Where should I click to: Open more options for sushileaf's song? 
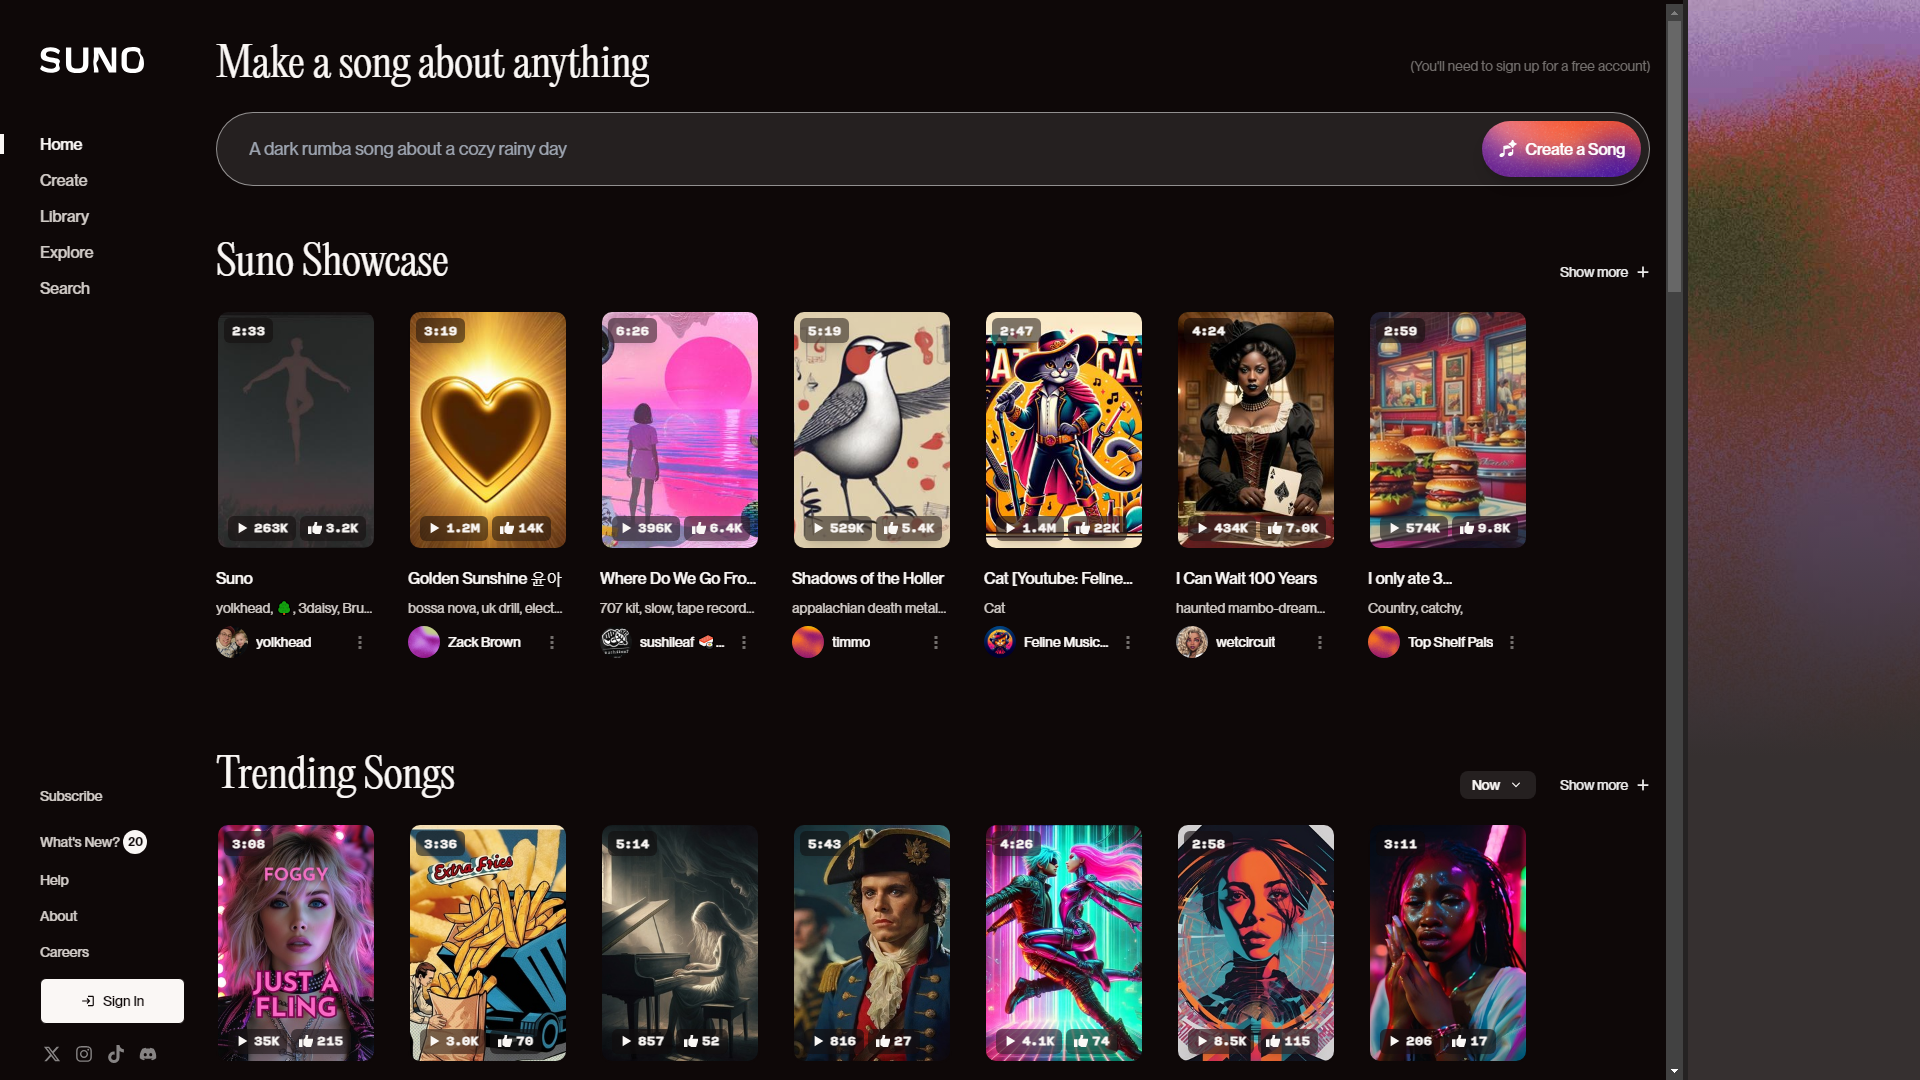click(x=744, y=642)
